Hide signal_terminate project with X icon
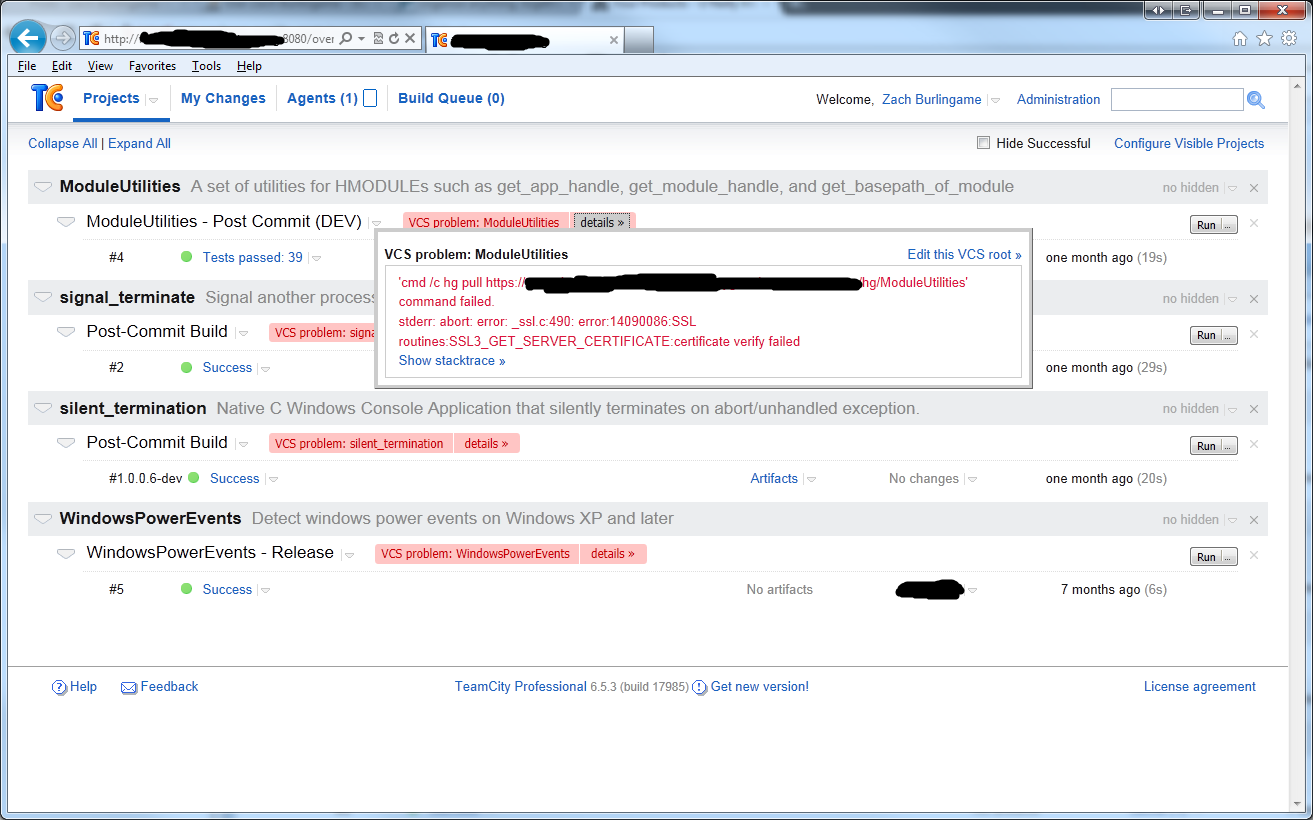This screenshot has width=1313, height=820. pos(1254,299)
